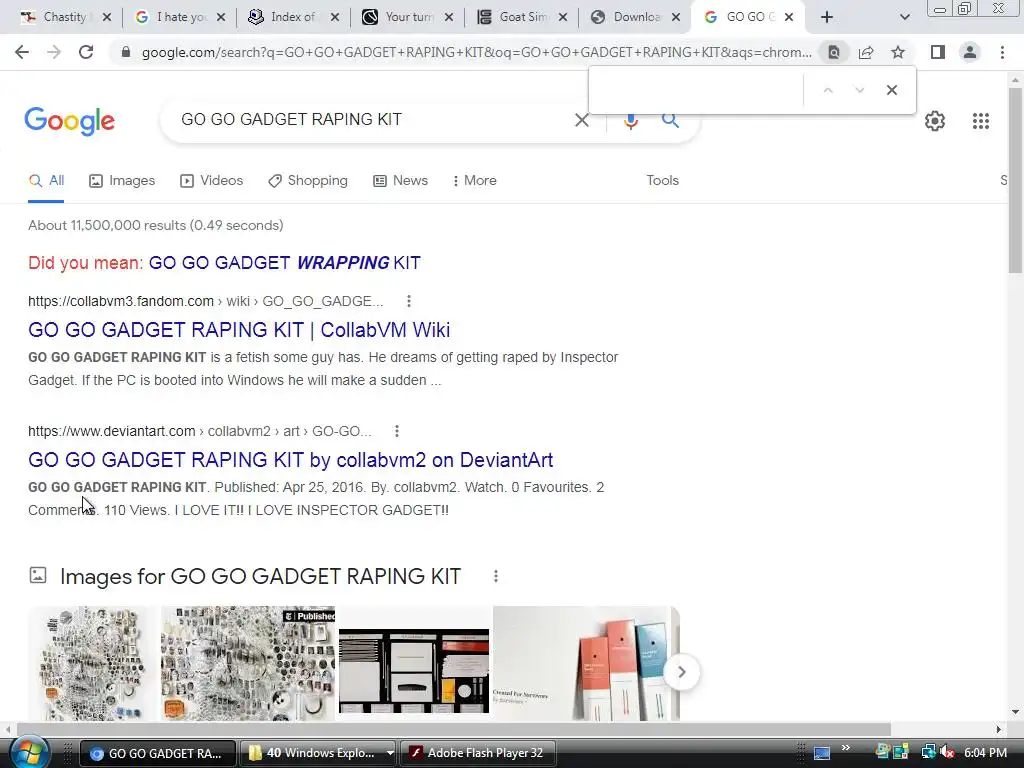Close the Goat Sim tab
The height and width of the screenshot is (768, 1024).
coord(563,17)
